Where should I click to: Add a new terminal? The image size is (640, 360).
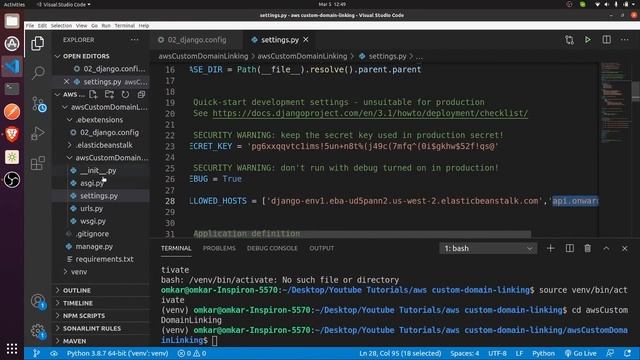tap(550, 248)
